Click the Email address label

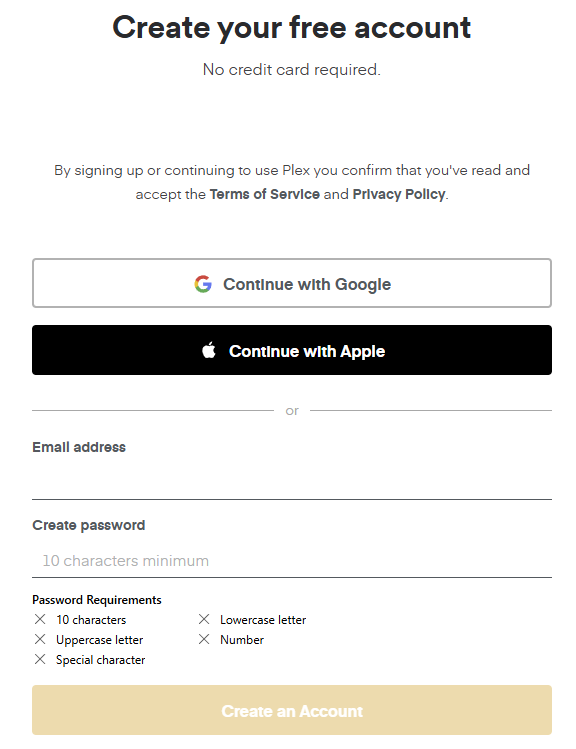pos(79,447)
